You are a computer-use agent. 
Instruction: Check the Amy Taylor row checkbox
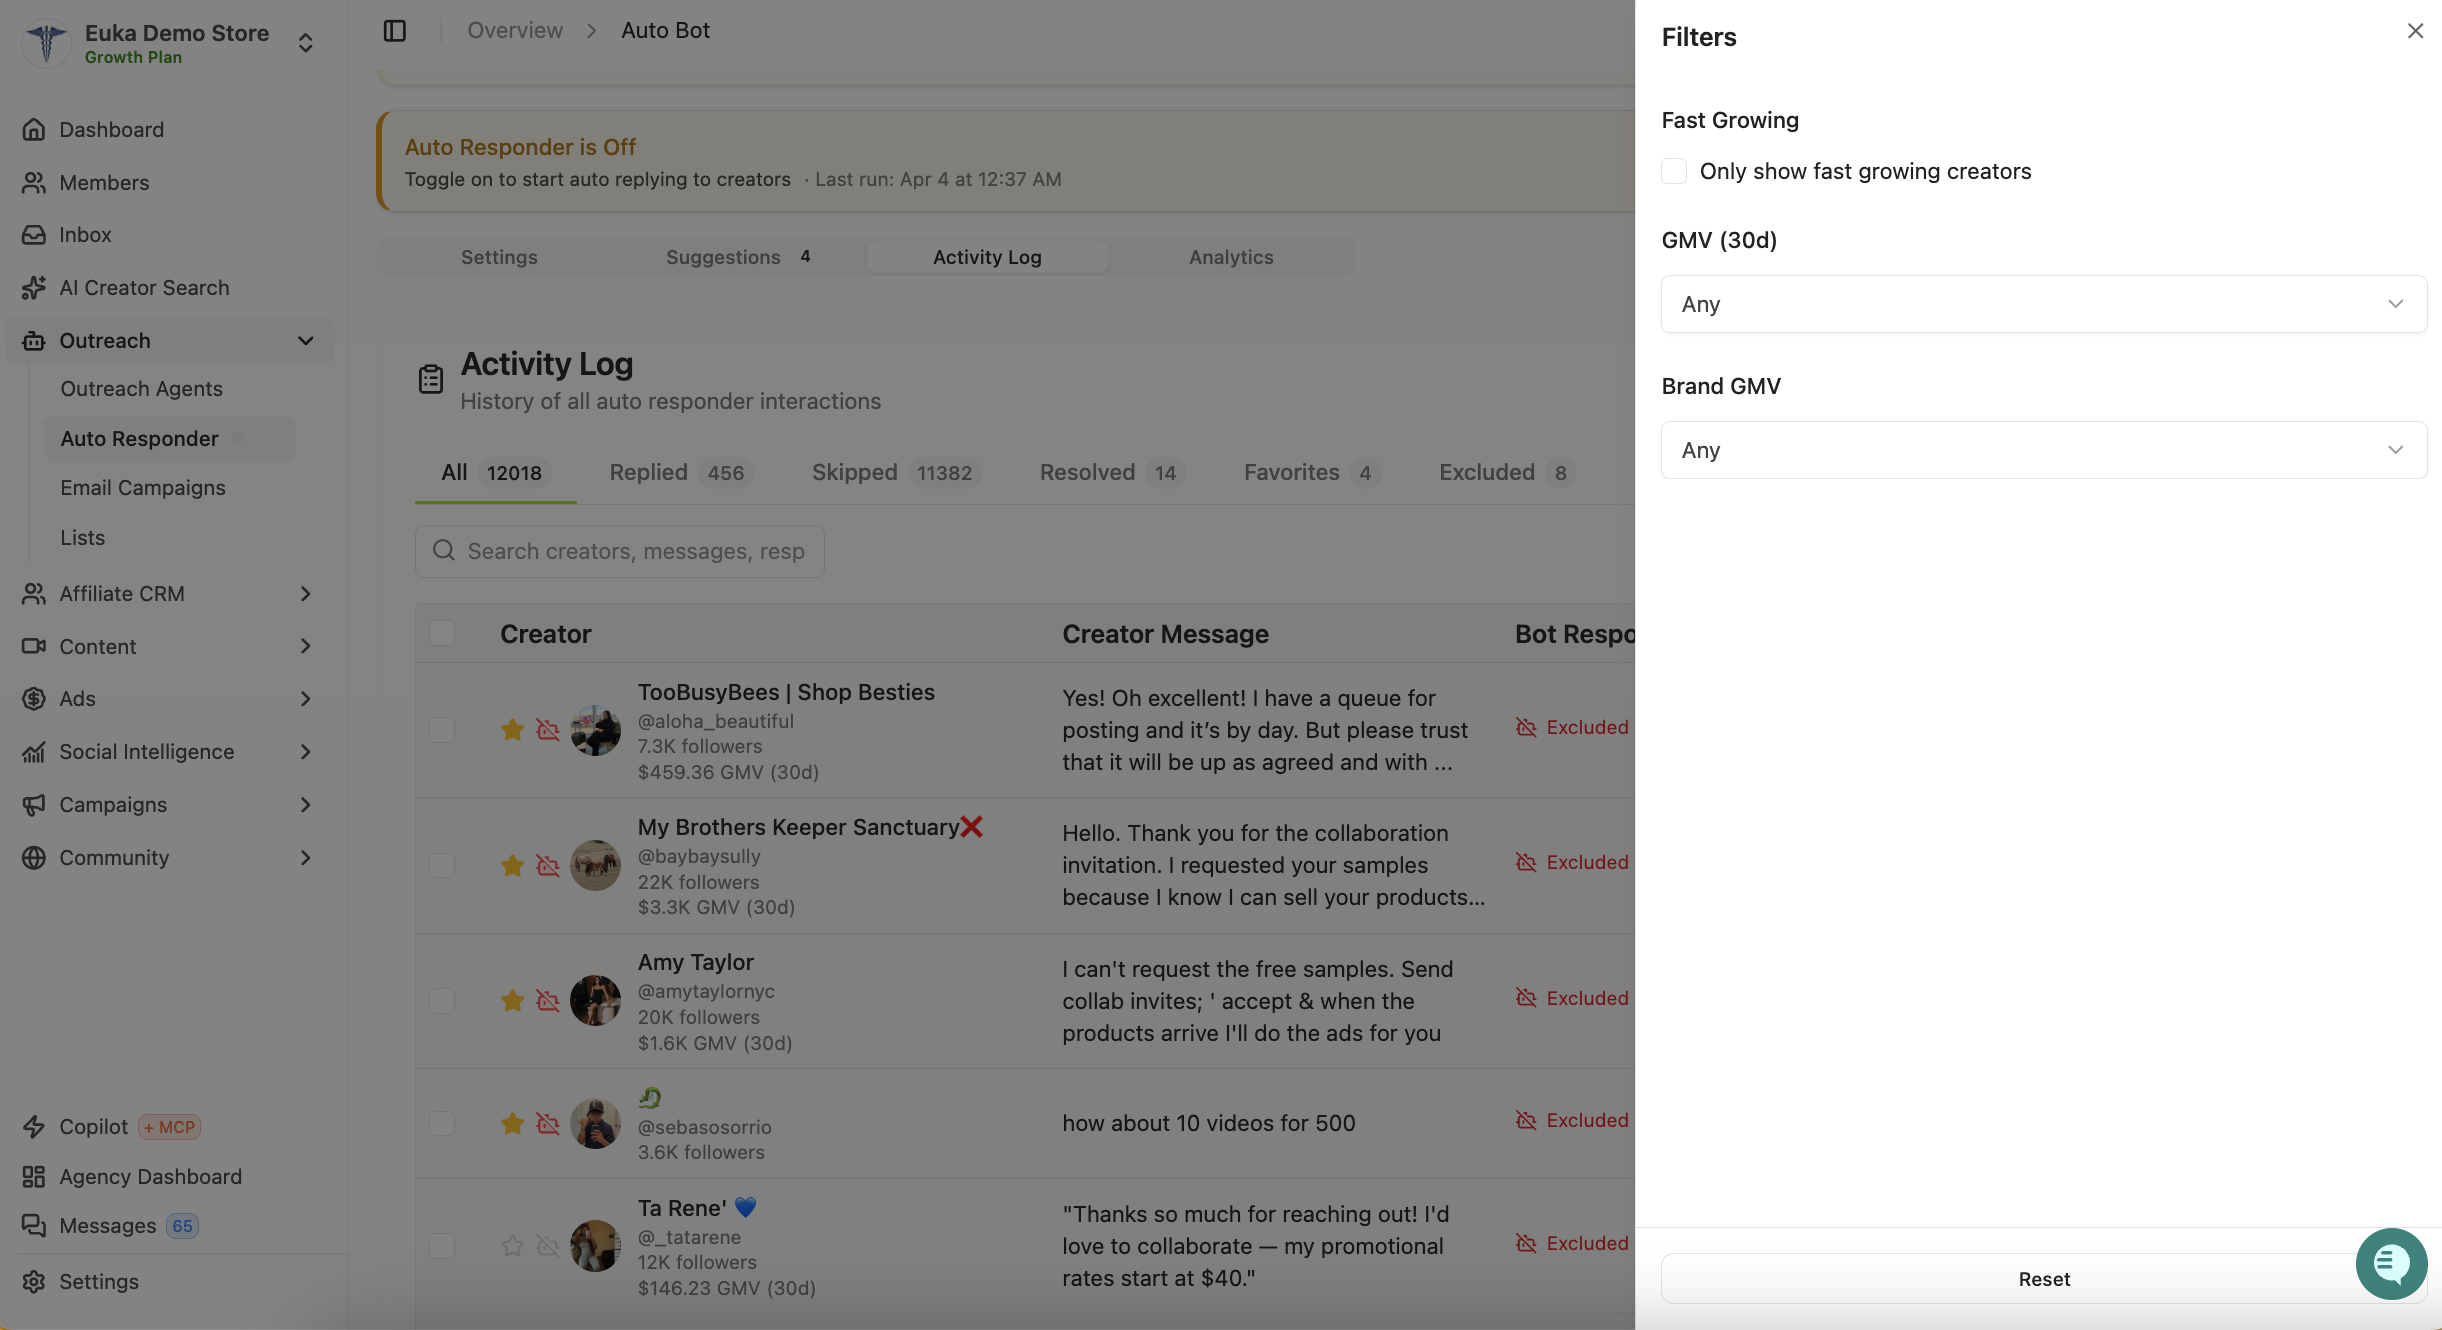442,1001
